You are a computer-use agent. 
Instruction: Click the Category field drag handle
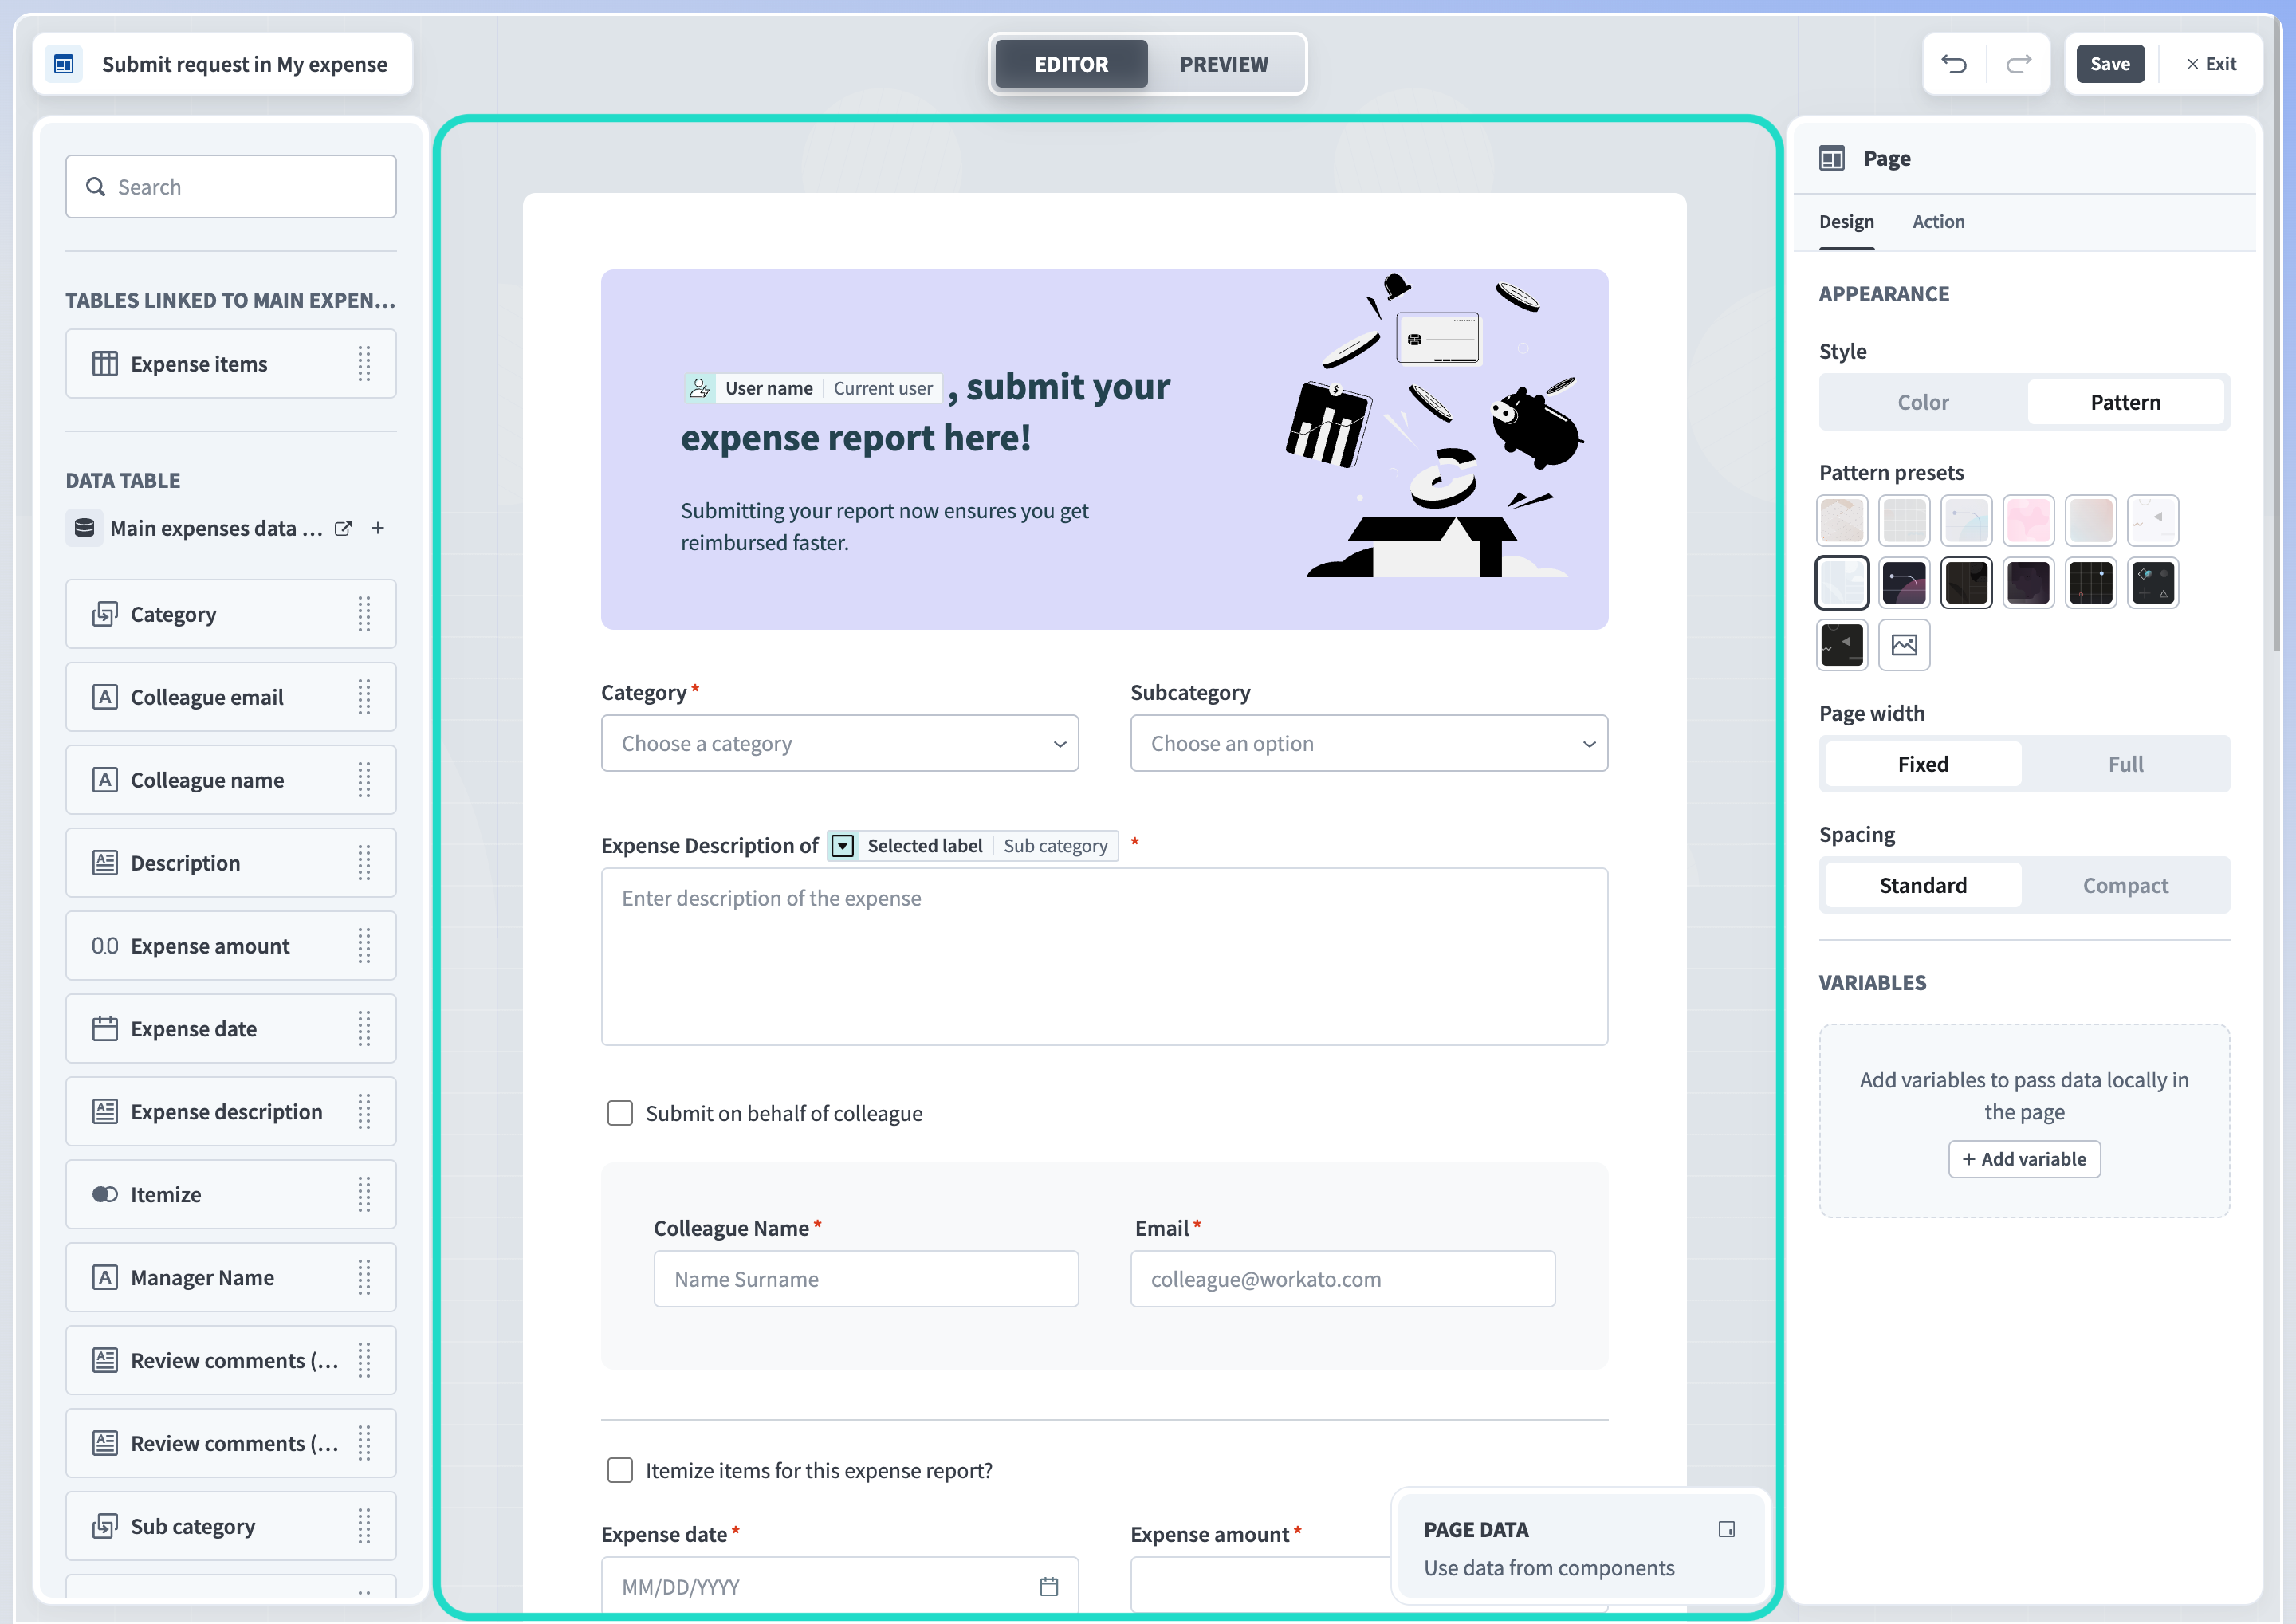364,614
